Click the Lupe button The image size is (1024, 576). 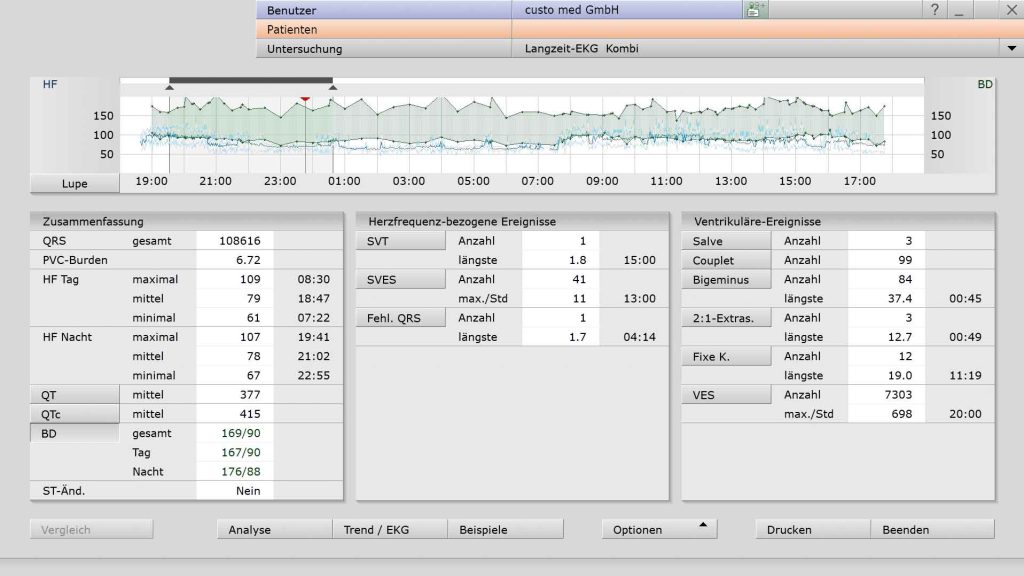click(74, 184)
